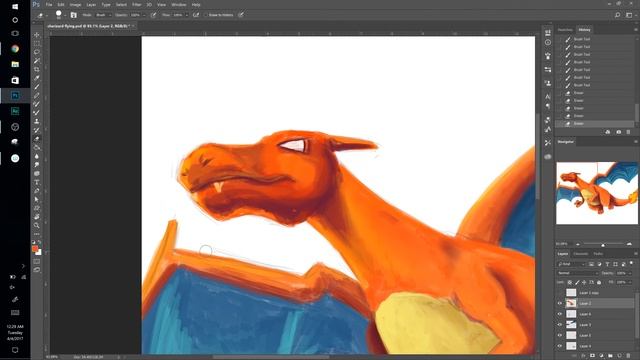Open the eraser tool preset picker arrow

(x=47, y=16)
